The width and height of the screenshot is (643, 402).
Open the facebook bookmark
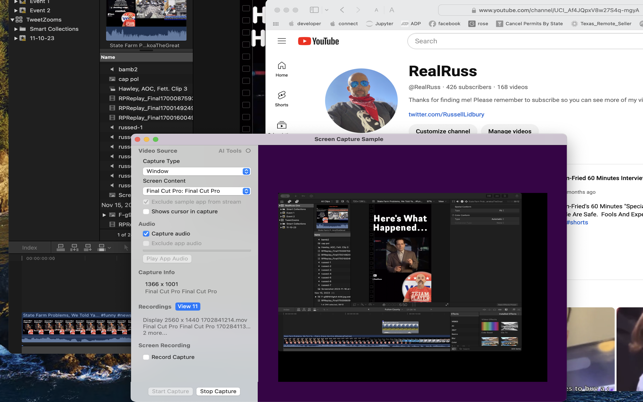445,24
